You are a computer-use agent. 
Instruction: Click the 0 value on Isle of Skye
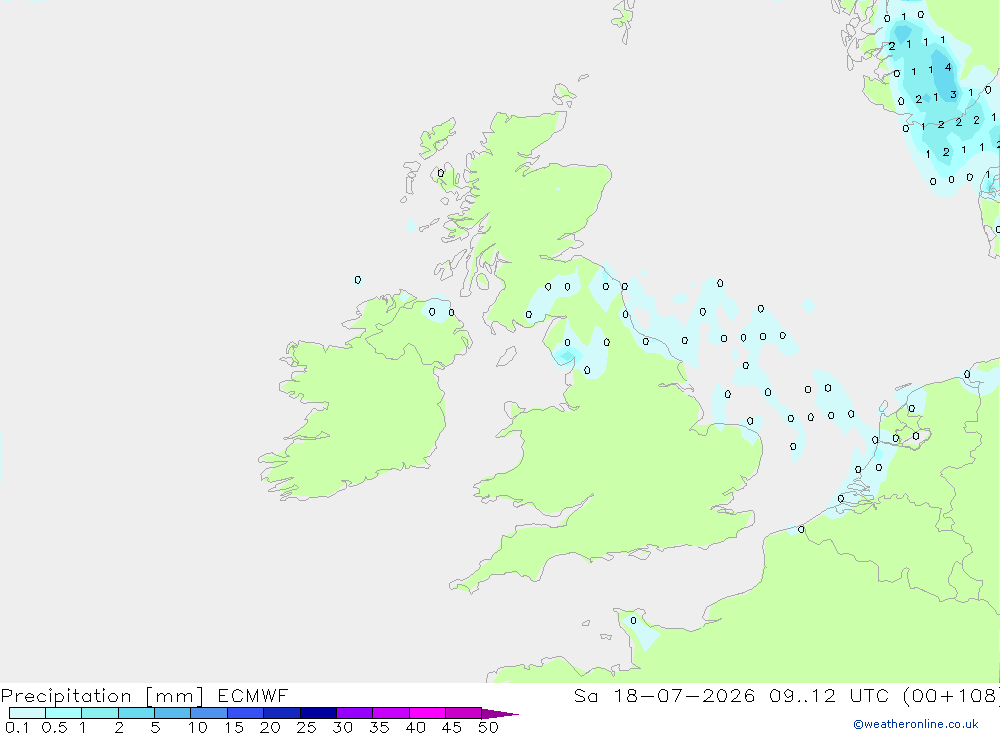(441, 174)
